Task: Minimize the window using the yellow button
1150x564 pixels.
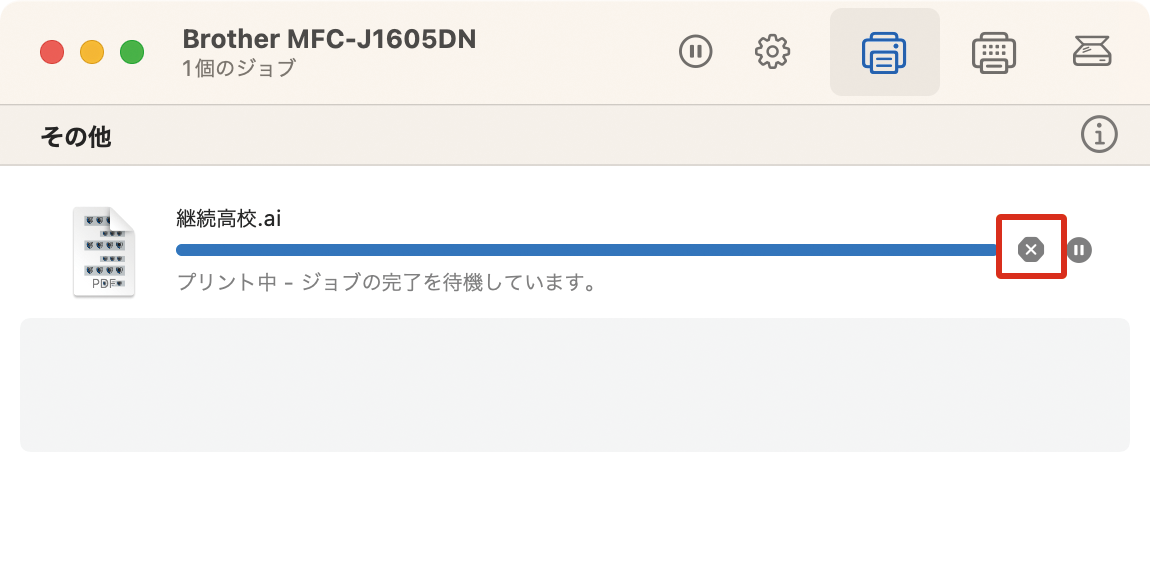Action: pos(92,52)
